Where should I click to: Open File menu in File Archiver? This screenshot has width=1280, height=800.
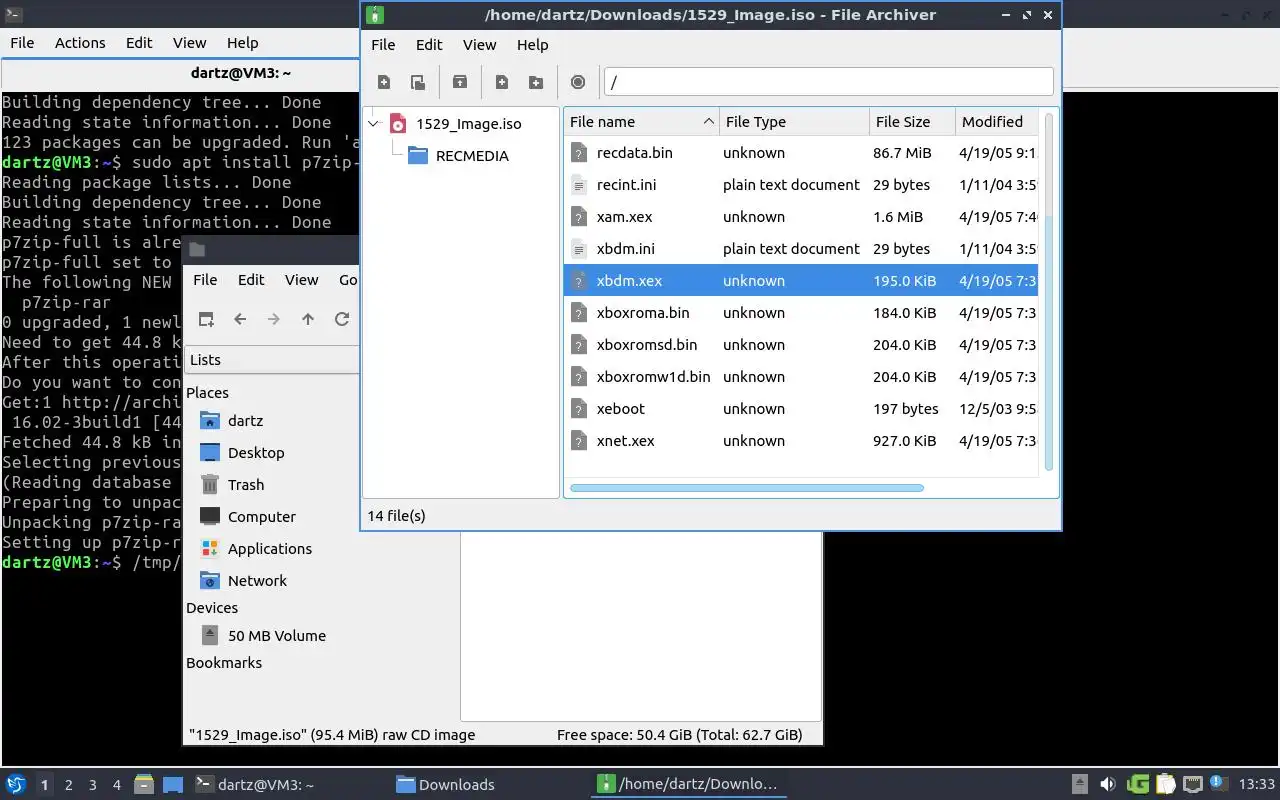(x=383, y=44)
